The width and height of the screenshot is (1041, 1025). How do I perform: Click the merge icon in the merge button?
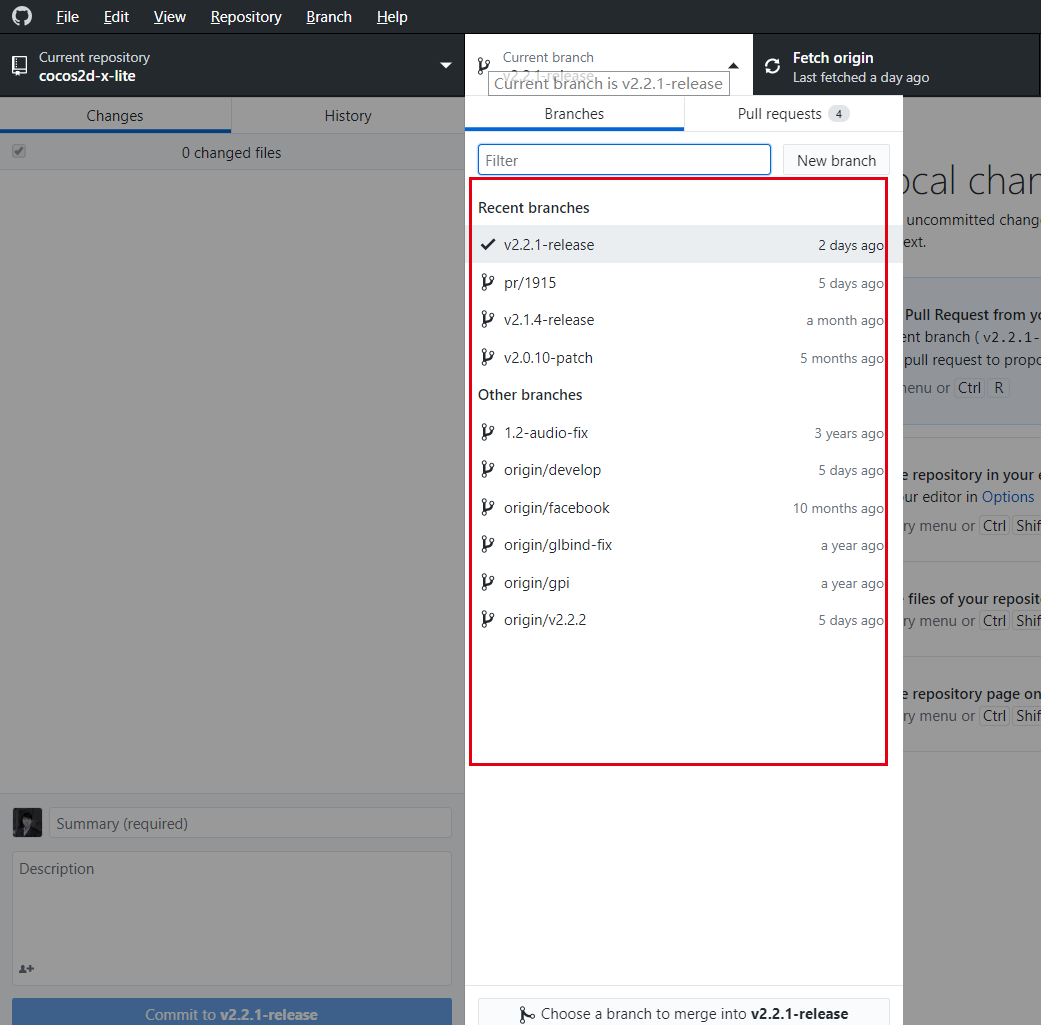(526, 1014)
